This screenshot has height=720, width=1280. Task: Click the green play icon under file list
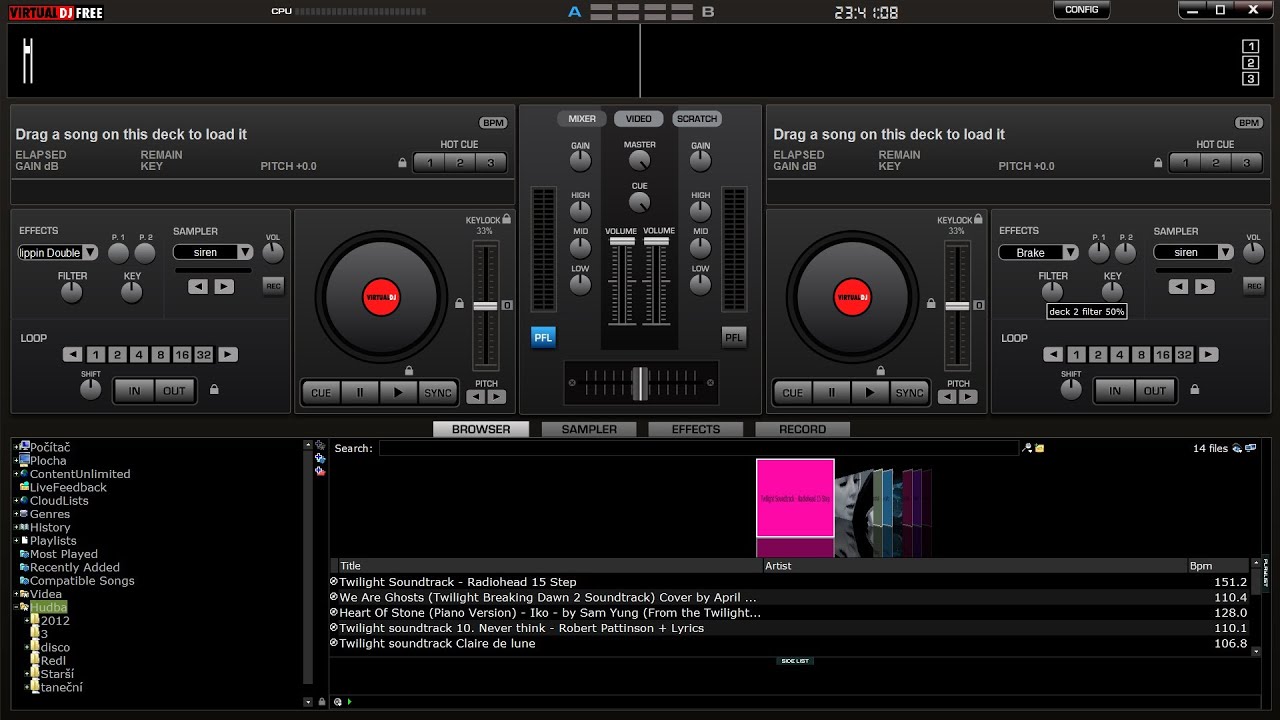point(349,702)
